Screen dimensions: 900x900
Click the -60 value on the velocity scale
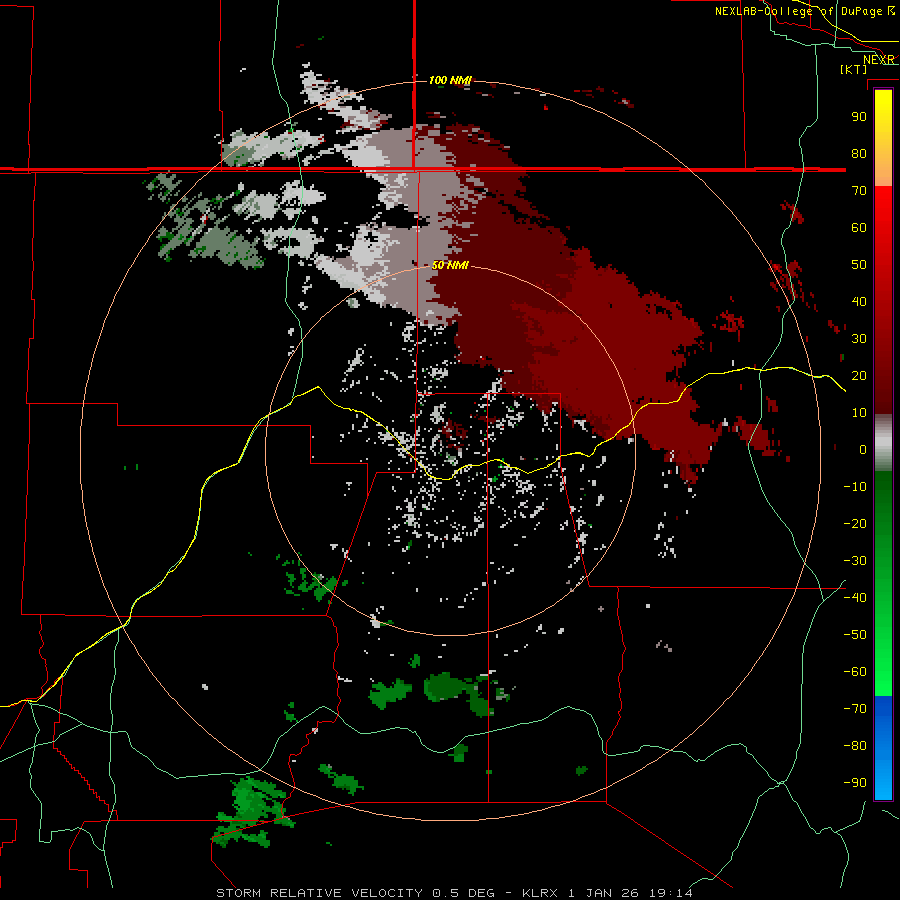[x=855, y=672]
